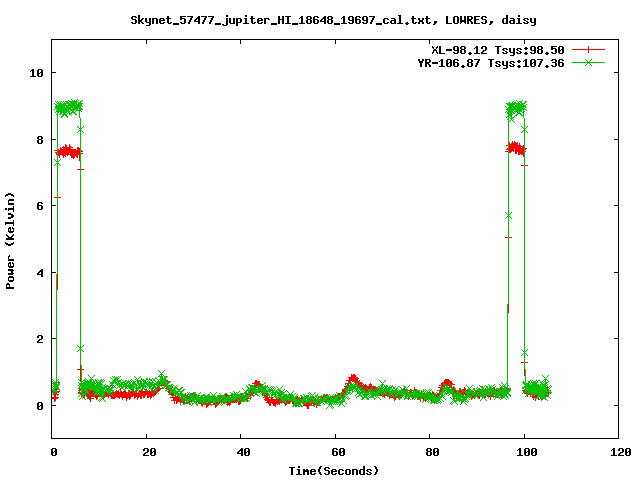This screenshot has width=640, height=480.
Task: Click the red XL legend line sample
Action: point(588,50)
